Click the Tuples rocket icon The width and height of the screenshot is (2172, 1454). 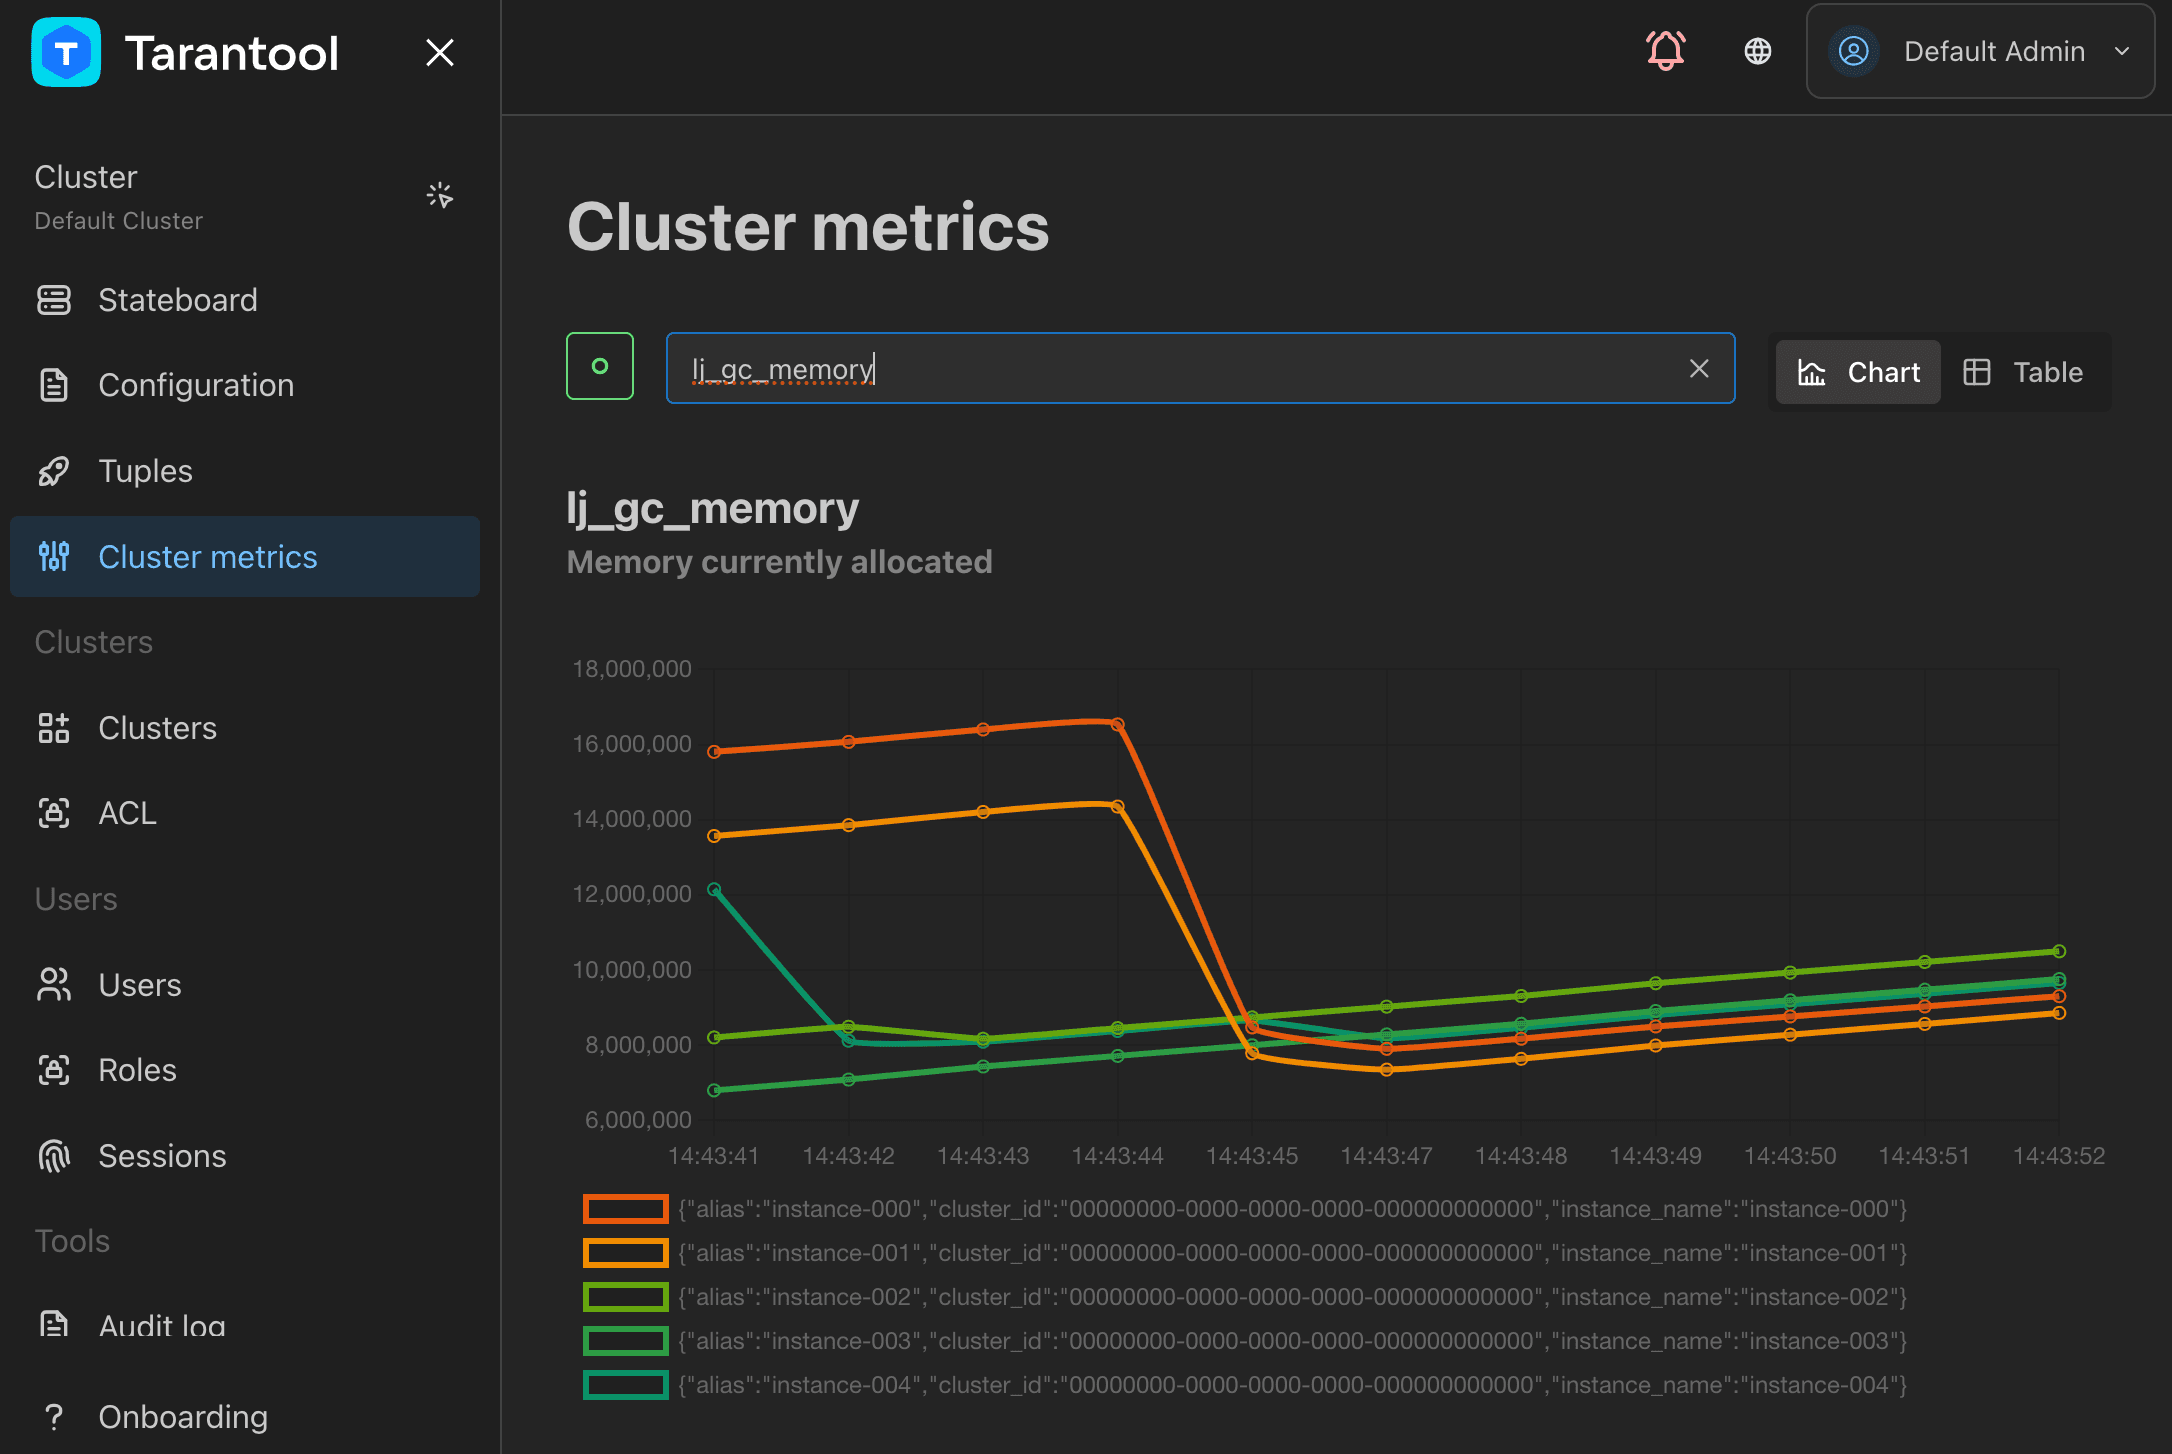pos(54,471)
